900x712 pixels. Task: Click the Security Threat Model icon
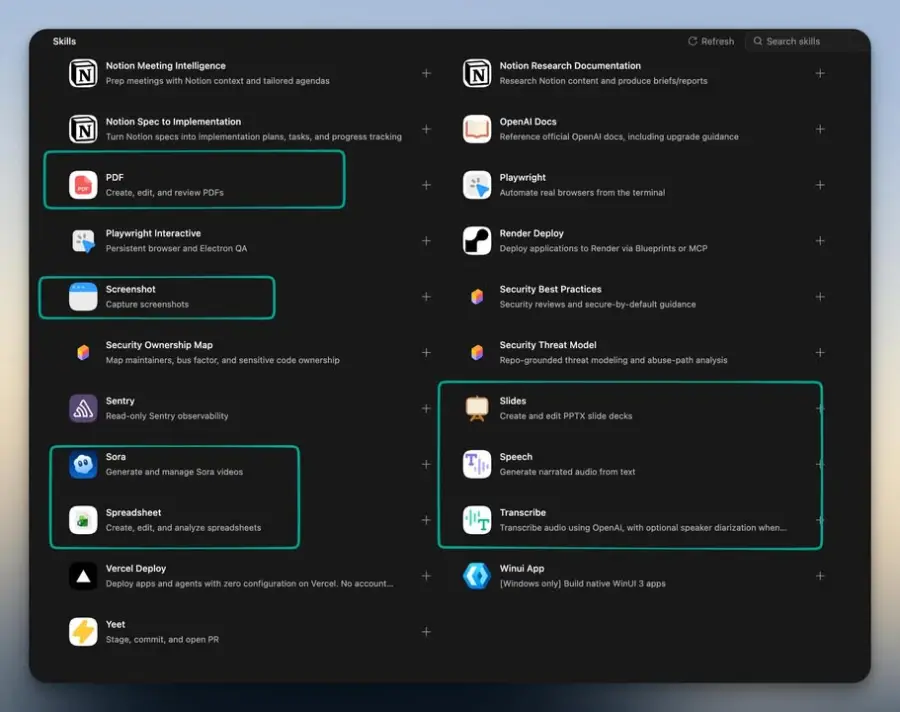pos(477,352)
